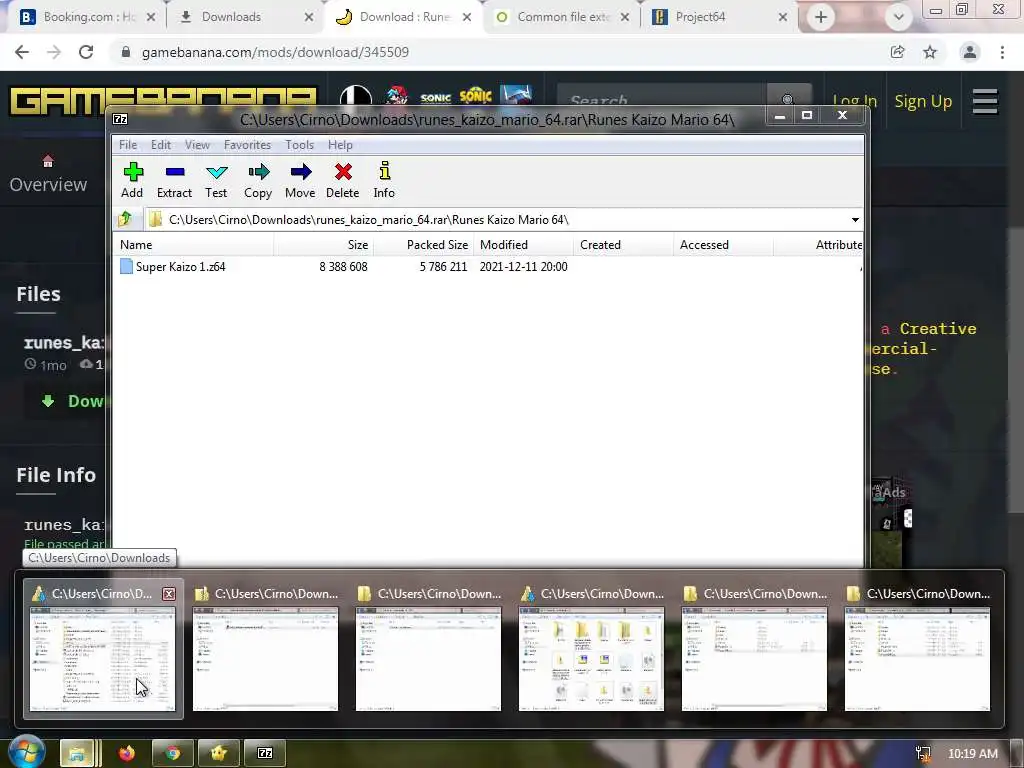Reload the GameBanana page

tap(86, 52)
